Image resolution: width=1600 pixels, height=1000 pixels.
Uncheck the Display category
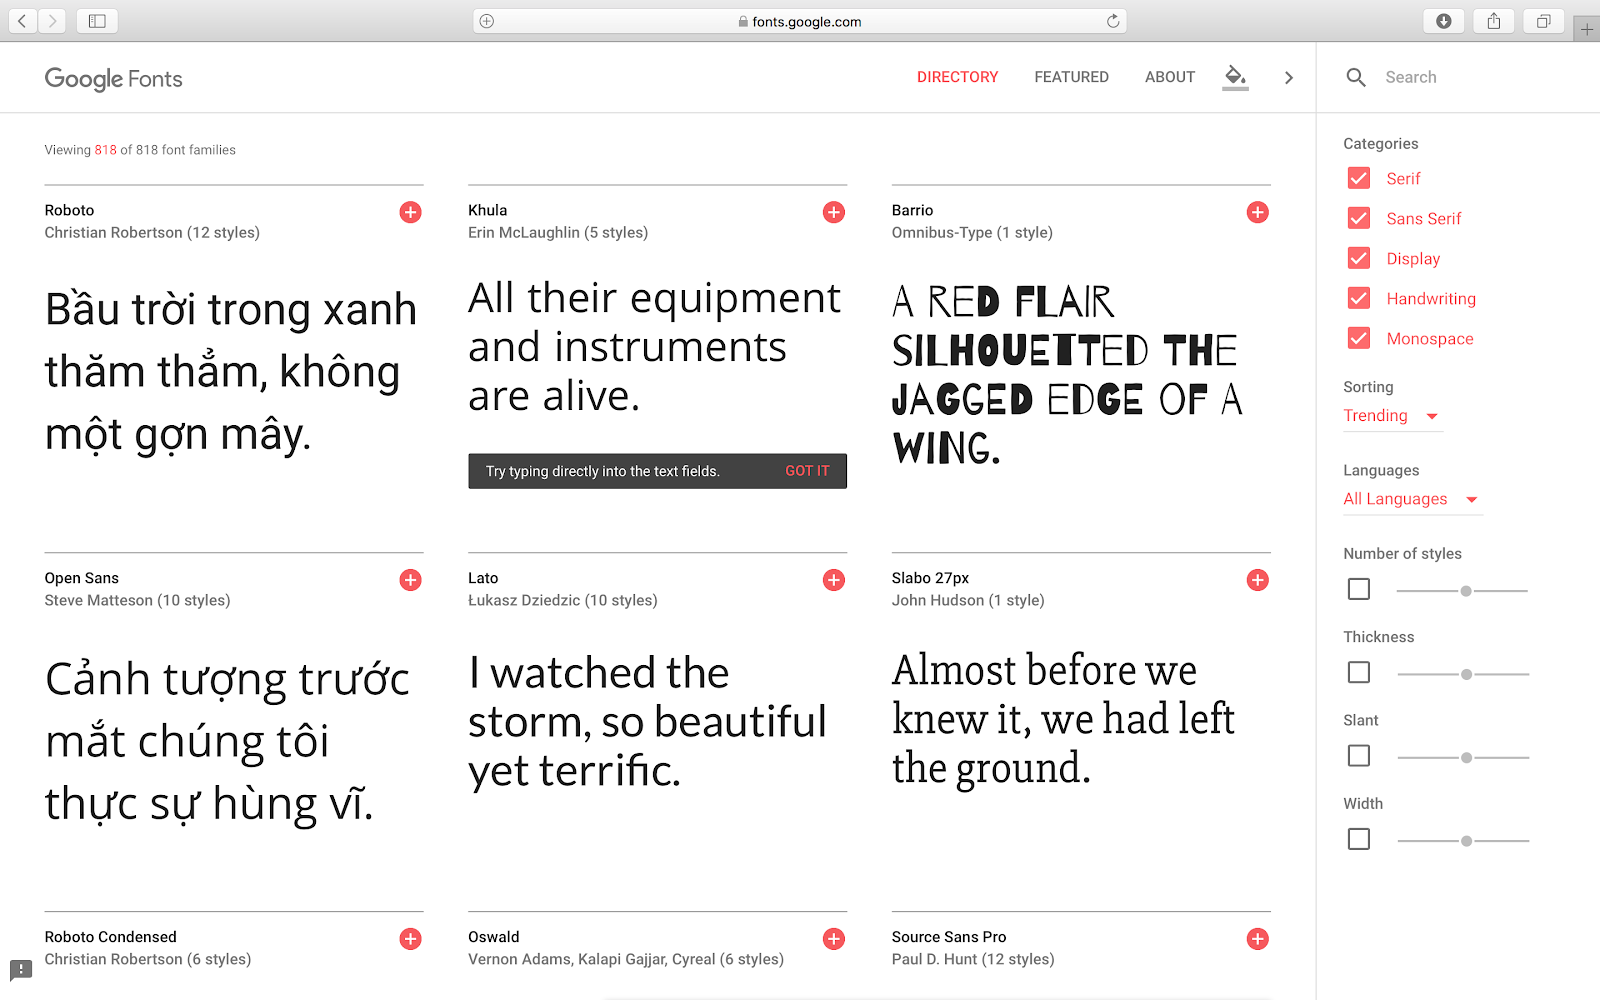tap(1359, 258)
